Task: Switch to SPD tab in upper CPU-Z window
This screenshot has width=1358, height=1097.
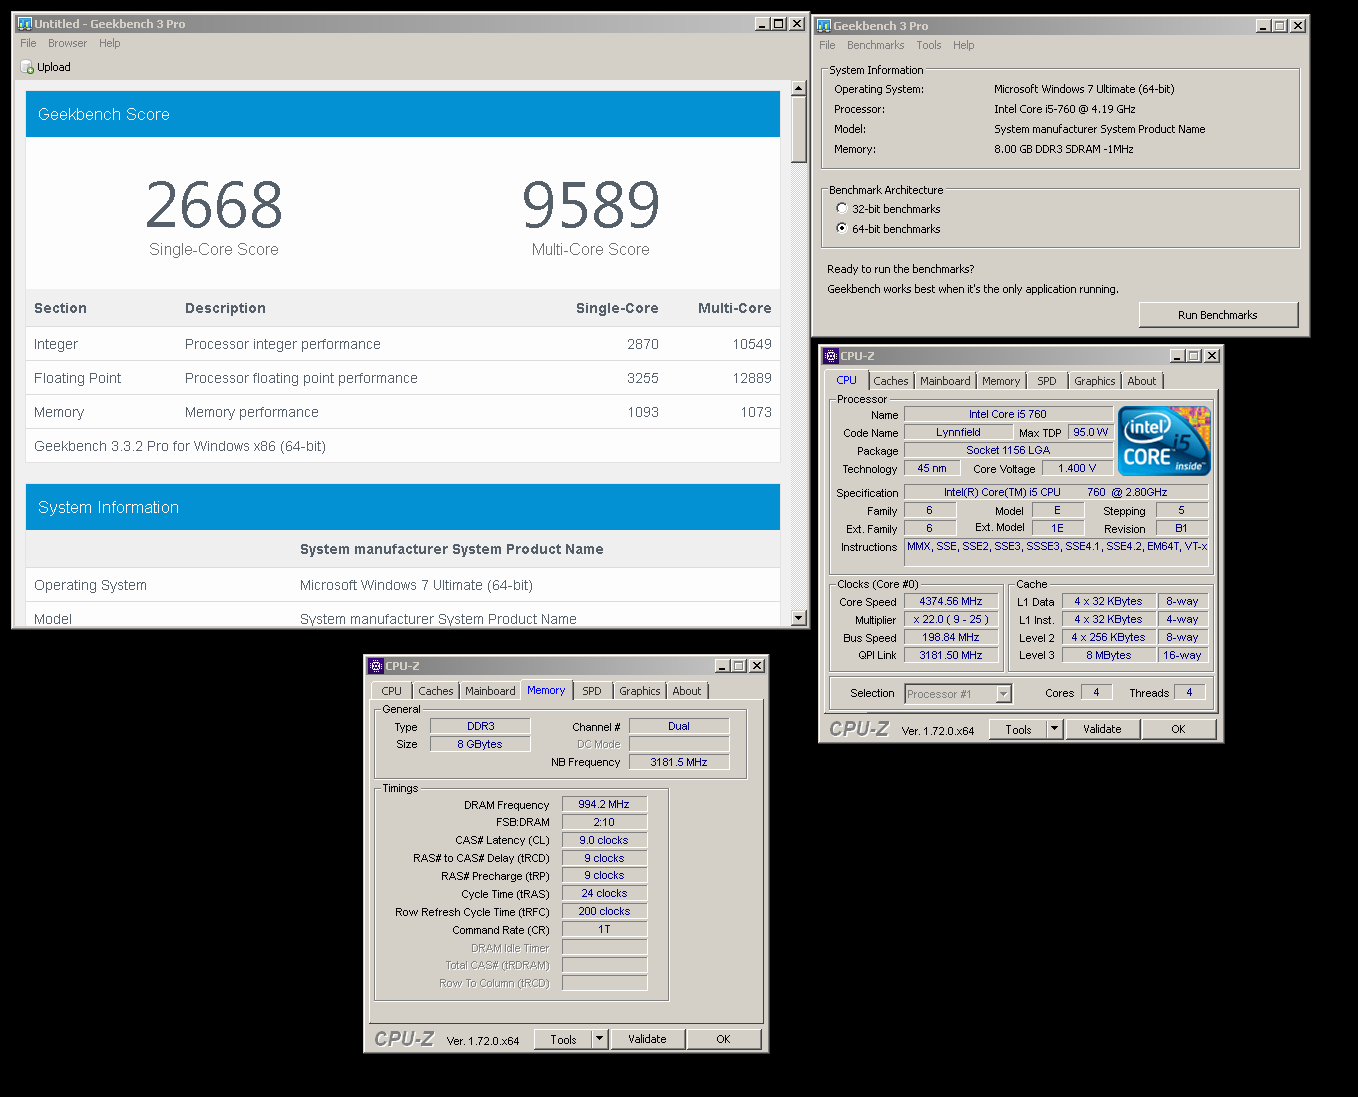Action: (1046, 381)
